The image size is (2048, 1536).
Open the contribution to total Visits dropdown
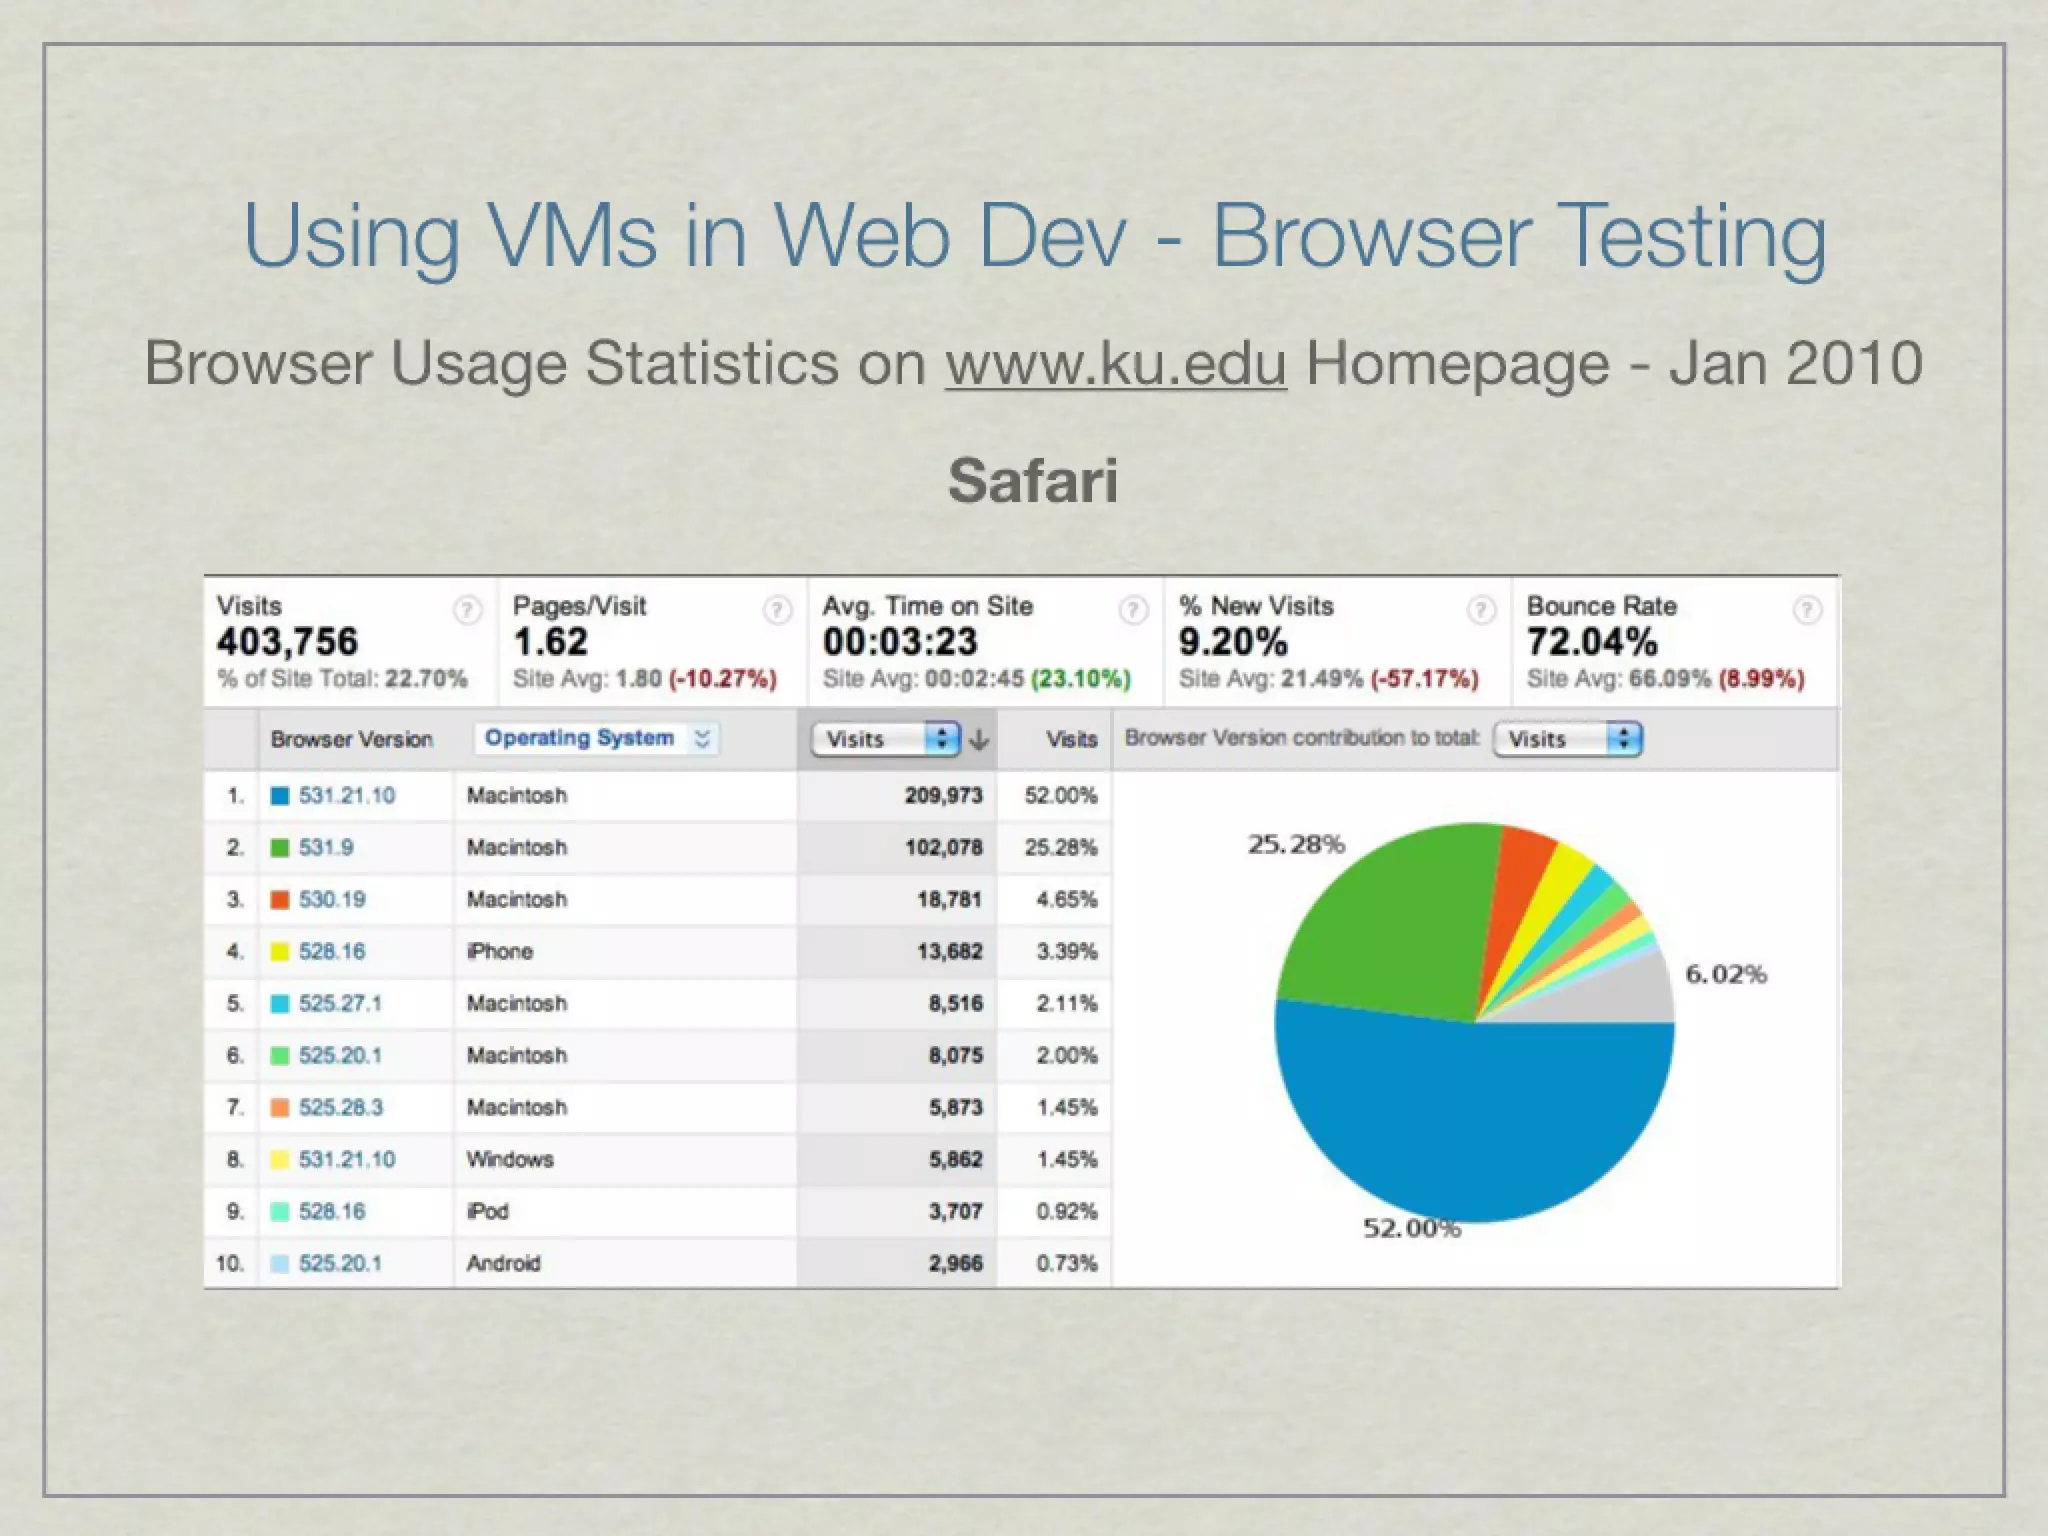(x=1568, y=739)
